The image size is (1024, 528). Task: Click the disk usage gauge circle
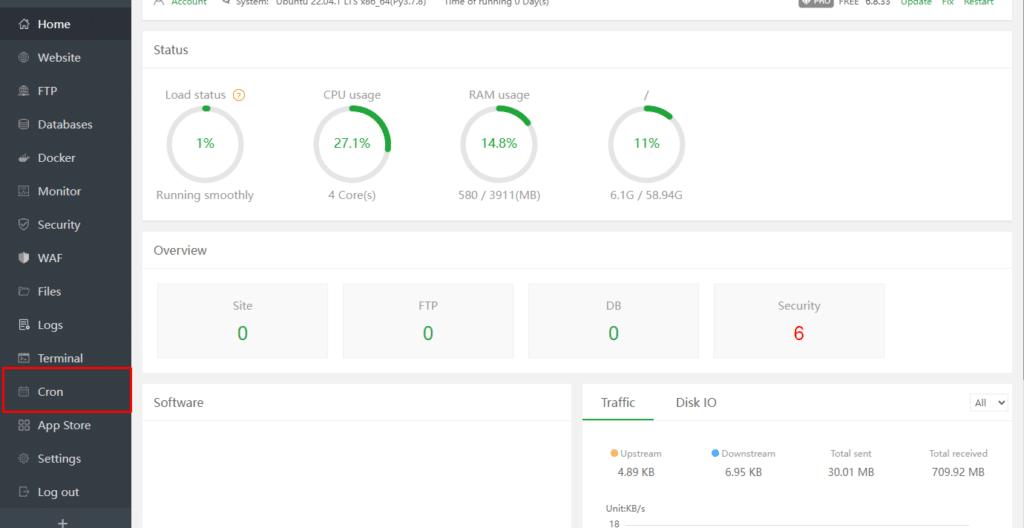[x=646, y=143]
